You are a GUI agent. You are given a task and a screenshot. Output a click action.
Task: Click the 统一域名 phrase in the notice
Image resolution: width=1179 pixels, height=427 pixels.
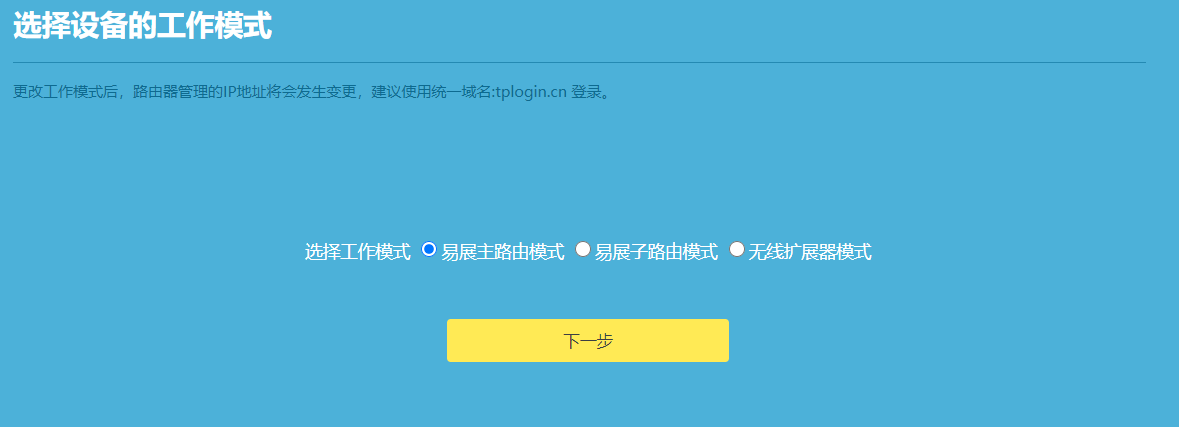pyautogui.click(x=460, y=93)
